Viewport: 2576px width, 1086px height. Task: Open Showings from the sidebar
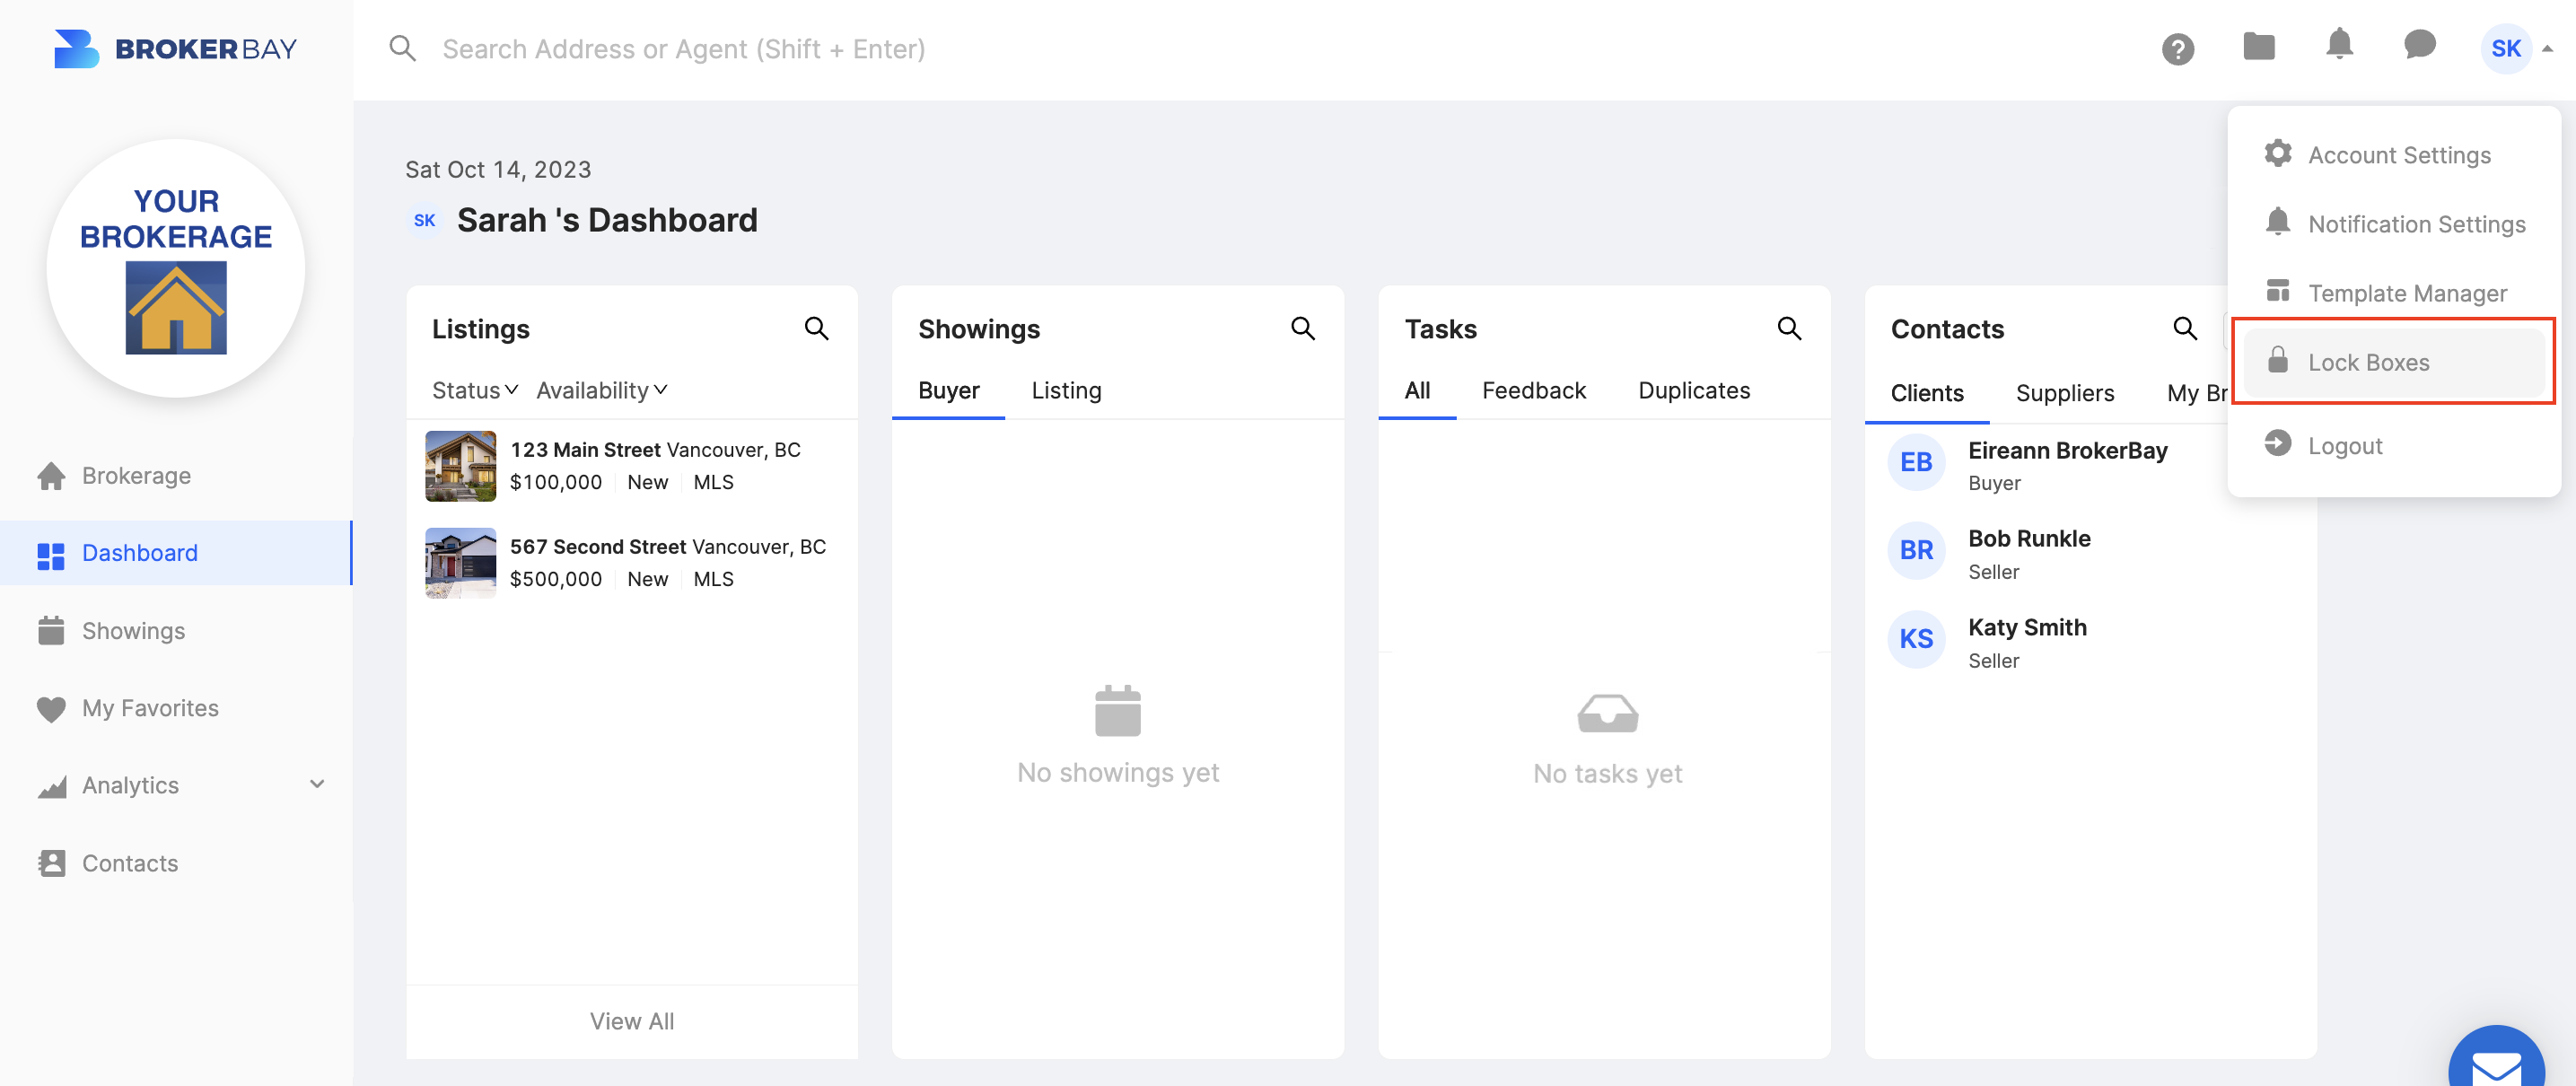click(x=176, y=631)
